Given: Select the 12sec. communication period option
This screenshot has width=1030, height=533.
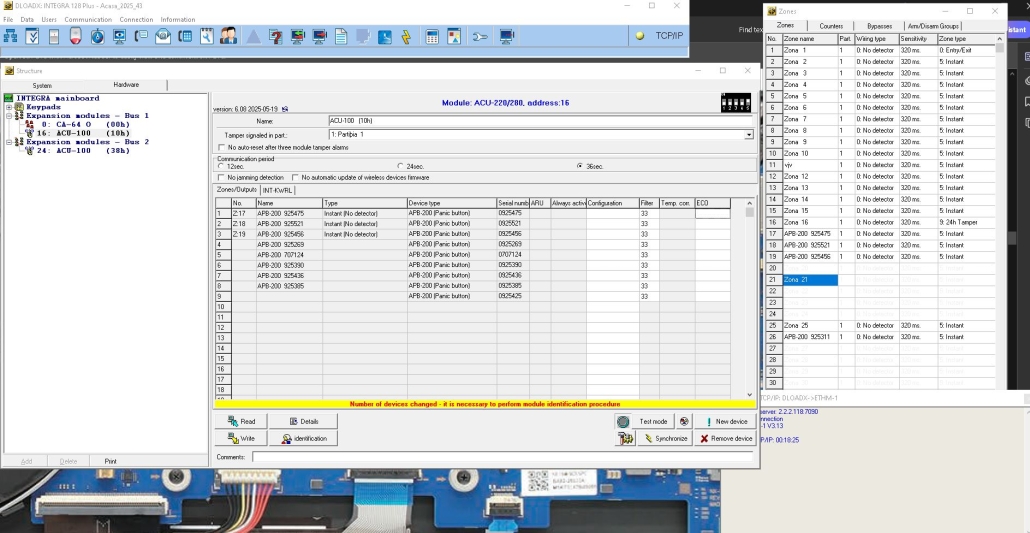Looking at the screenshot, I should point(221,166).
